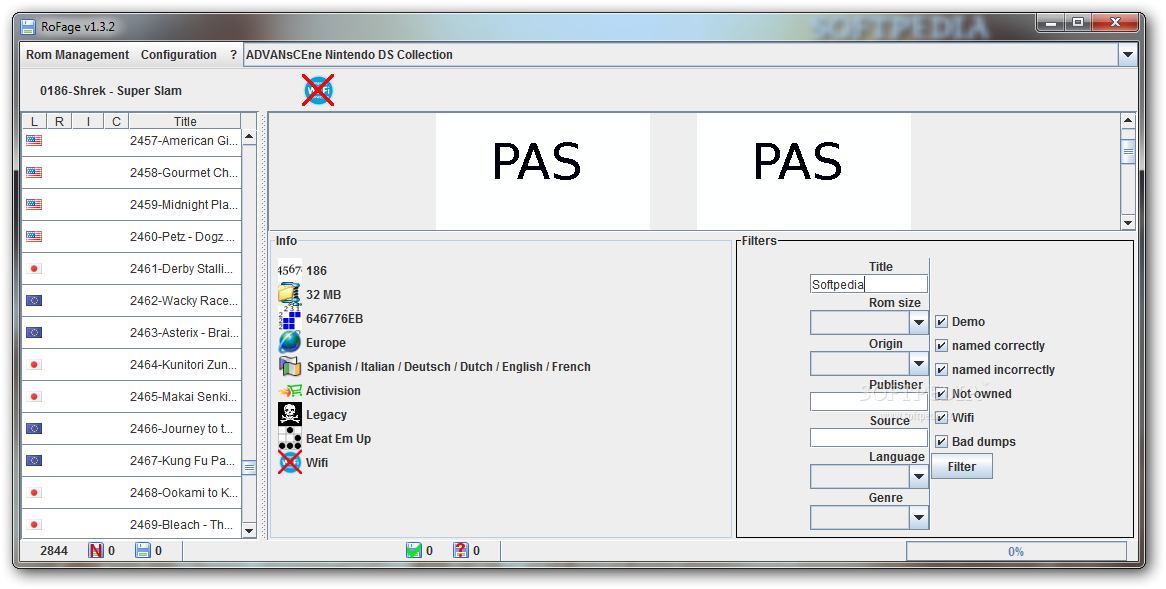Click the EU flag for 2462-Wacky Race...
Image resolution: width=1166 pixels, height=589 pixels.
(x=34, y=300)
